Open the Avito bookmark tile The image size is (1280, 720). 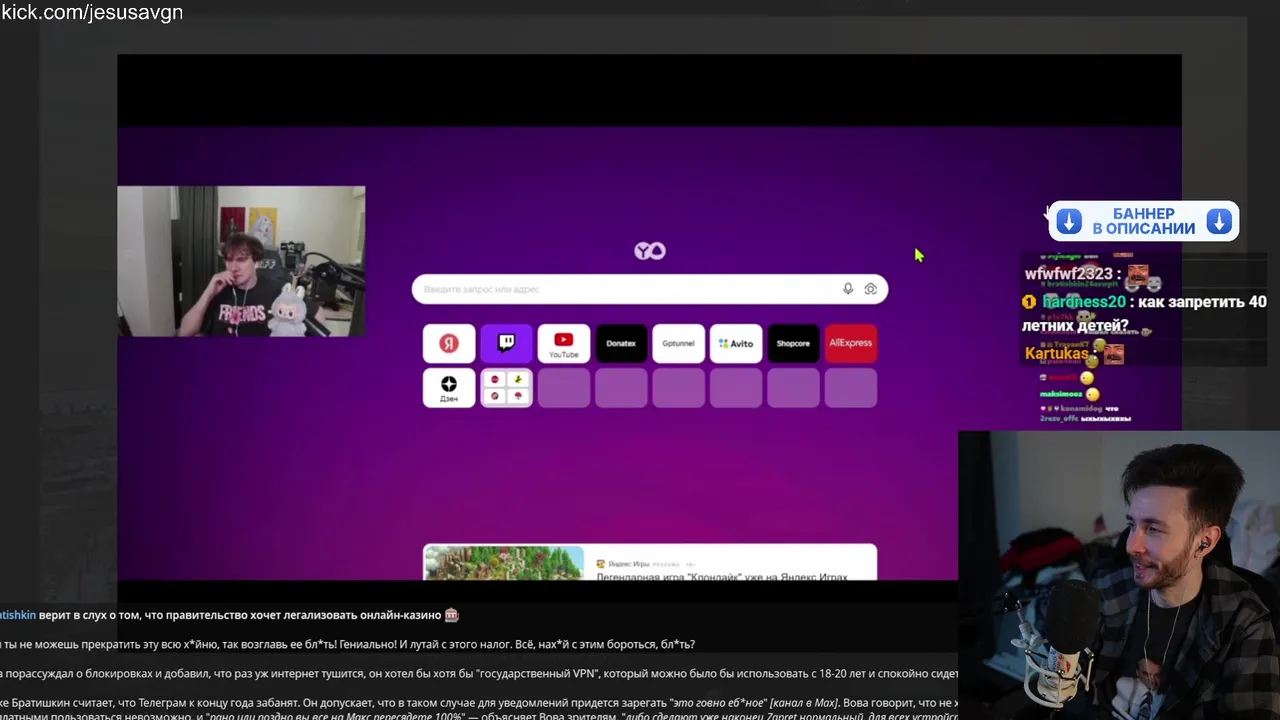pyautogui.click(x=736, y=343)
